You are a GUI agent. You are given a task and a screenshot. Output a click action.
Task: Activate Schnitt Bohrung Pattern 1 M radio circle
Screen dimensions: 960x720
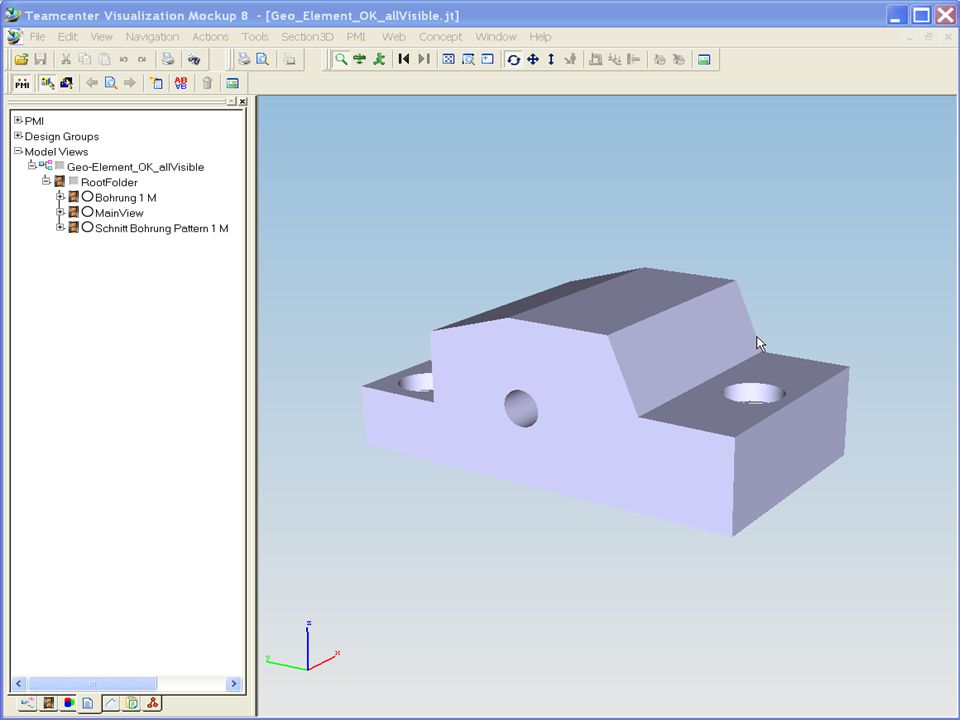(x=88, y=227)
